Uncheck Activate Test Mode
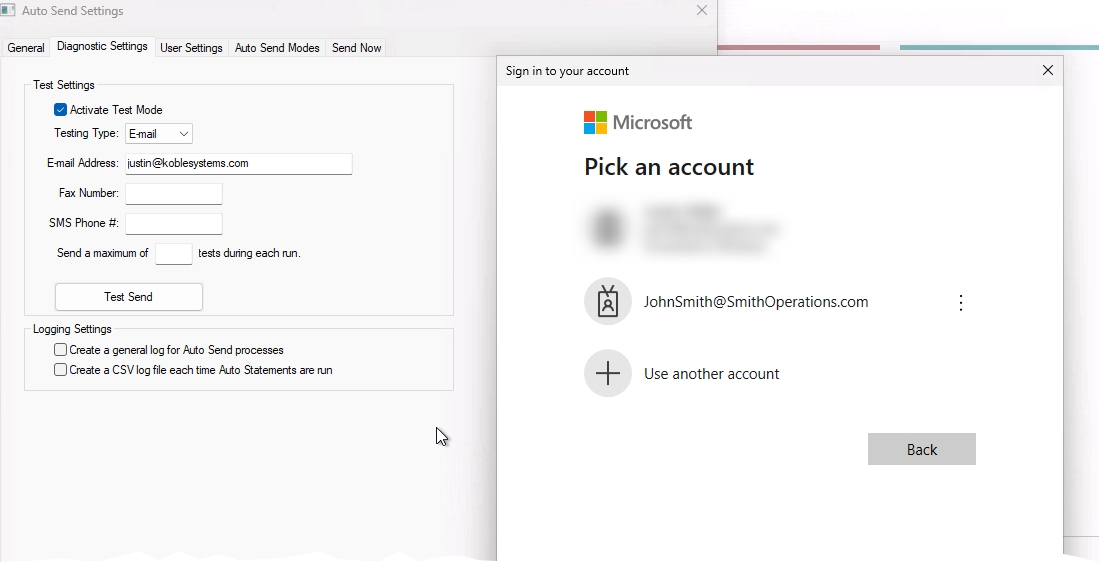1099x562 pixels. [x=61, y=110]
